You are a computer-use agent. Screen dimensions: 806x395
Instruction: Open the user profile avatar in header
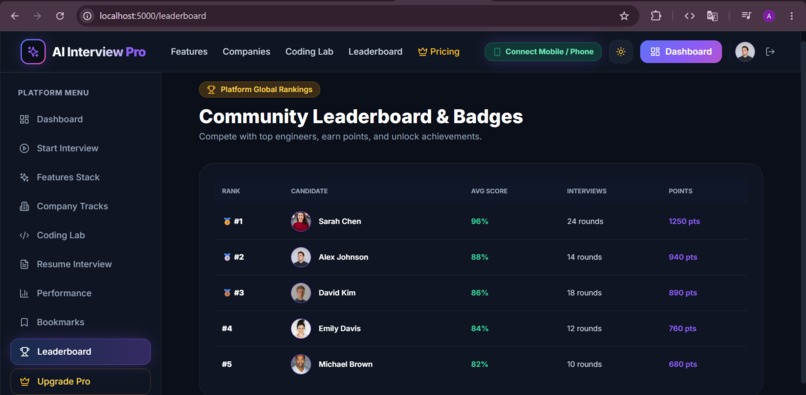click(x=745, y=51)
